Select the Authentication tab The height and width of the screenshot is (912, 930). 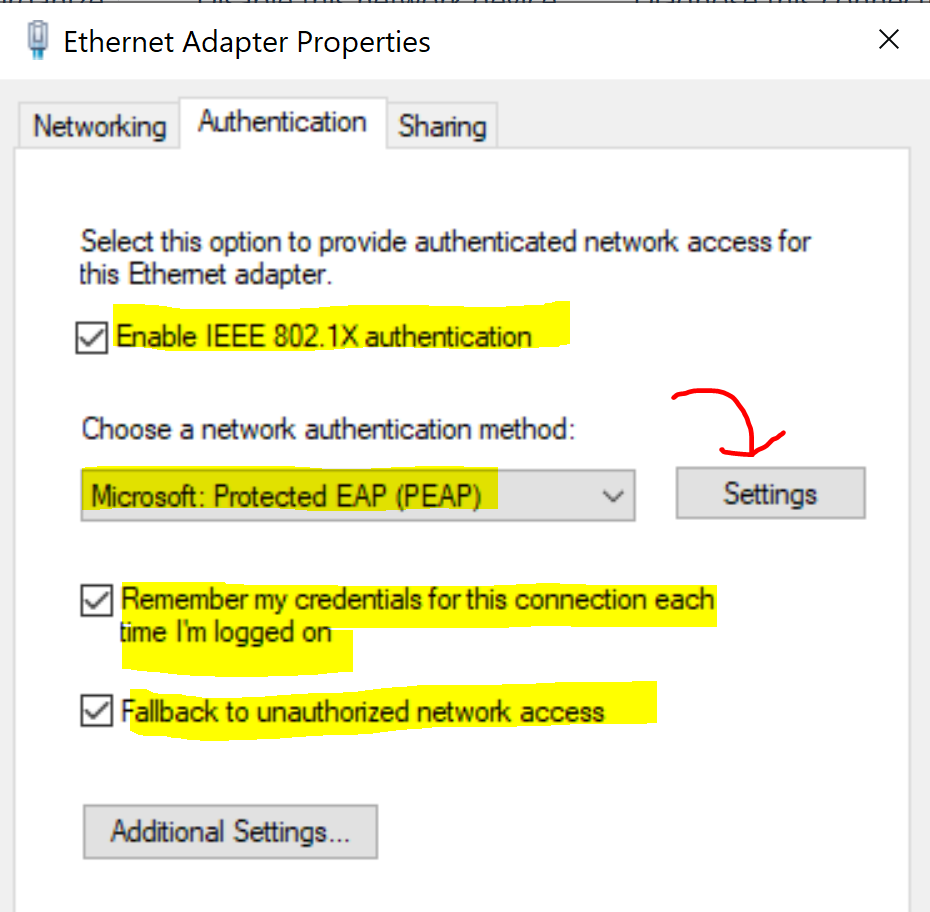(283, 122)
